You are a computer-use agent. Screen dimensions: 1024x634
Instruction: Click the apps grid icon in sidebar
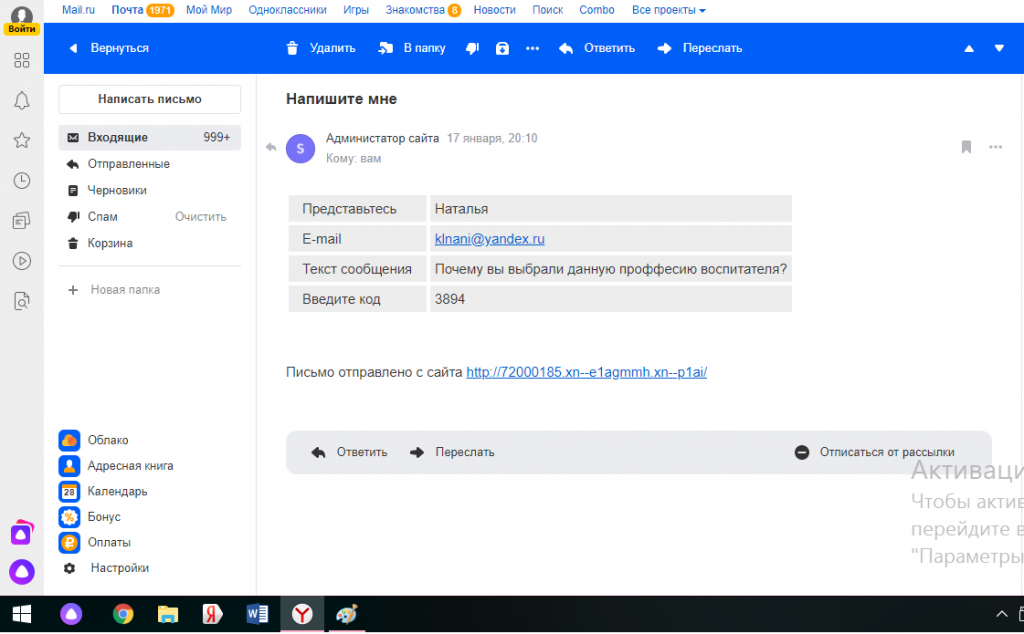click(21, 60)
